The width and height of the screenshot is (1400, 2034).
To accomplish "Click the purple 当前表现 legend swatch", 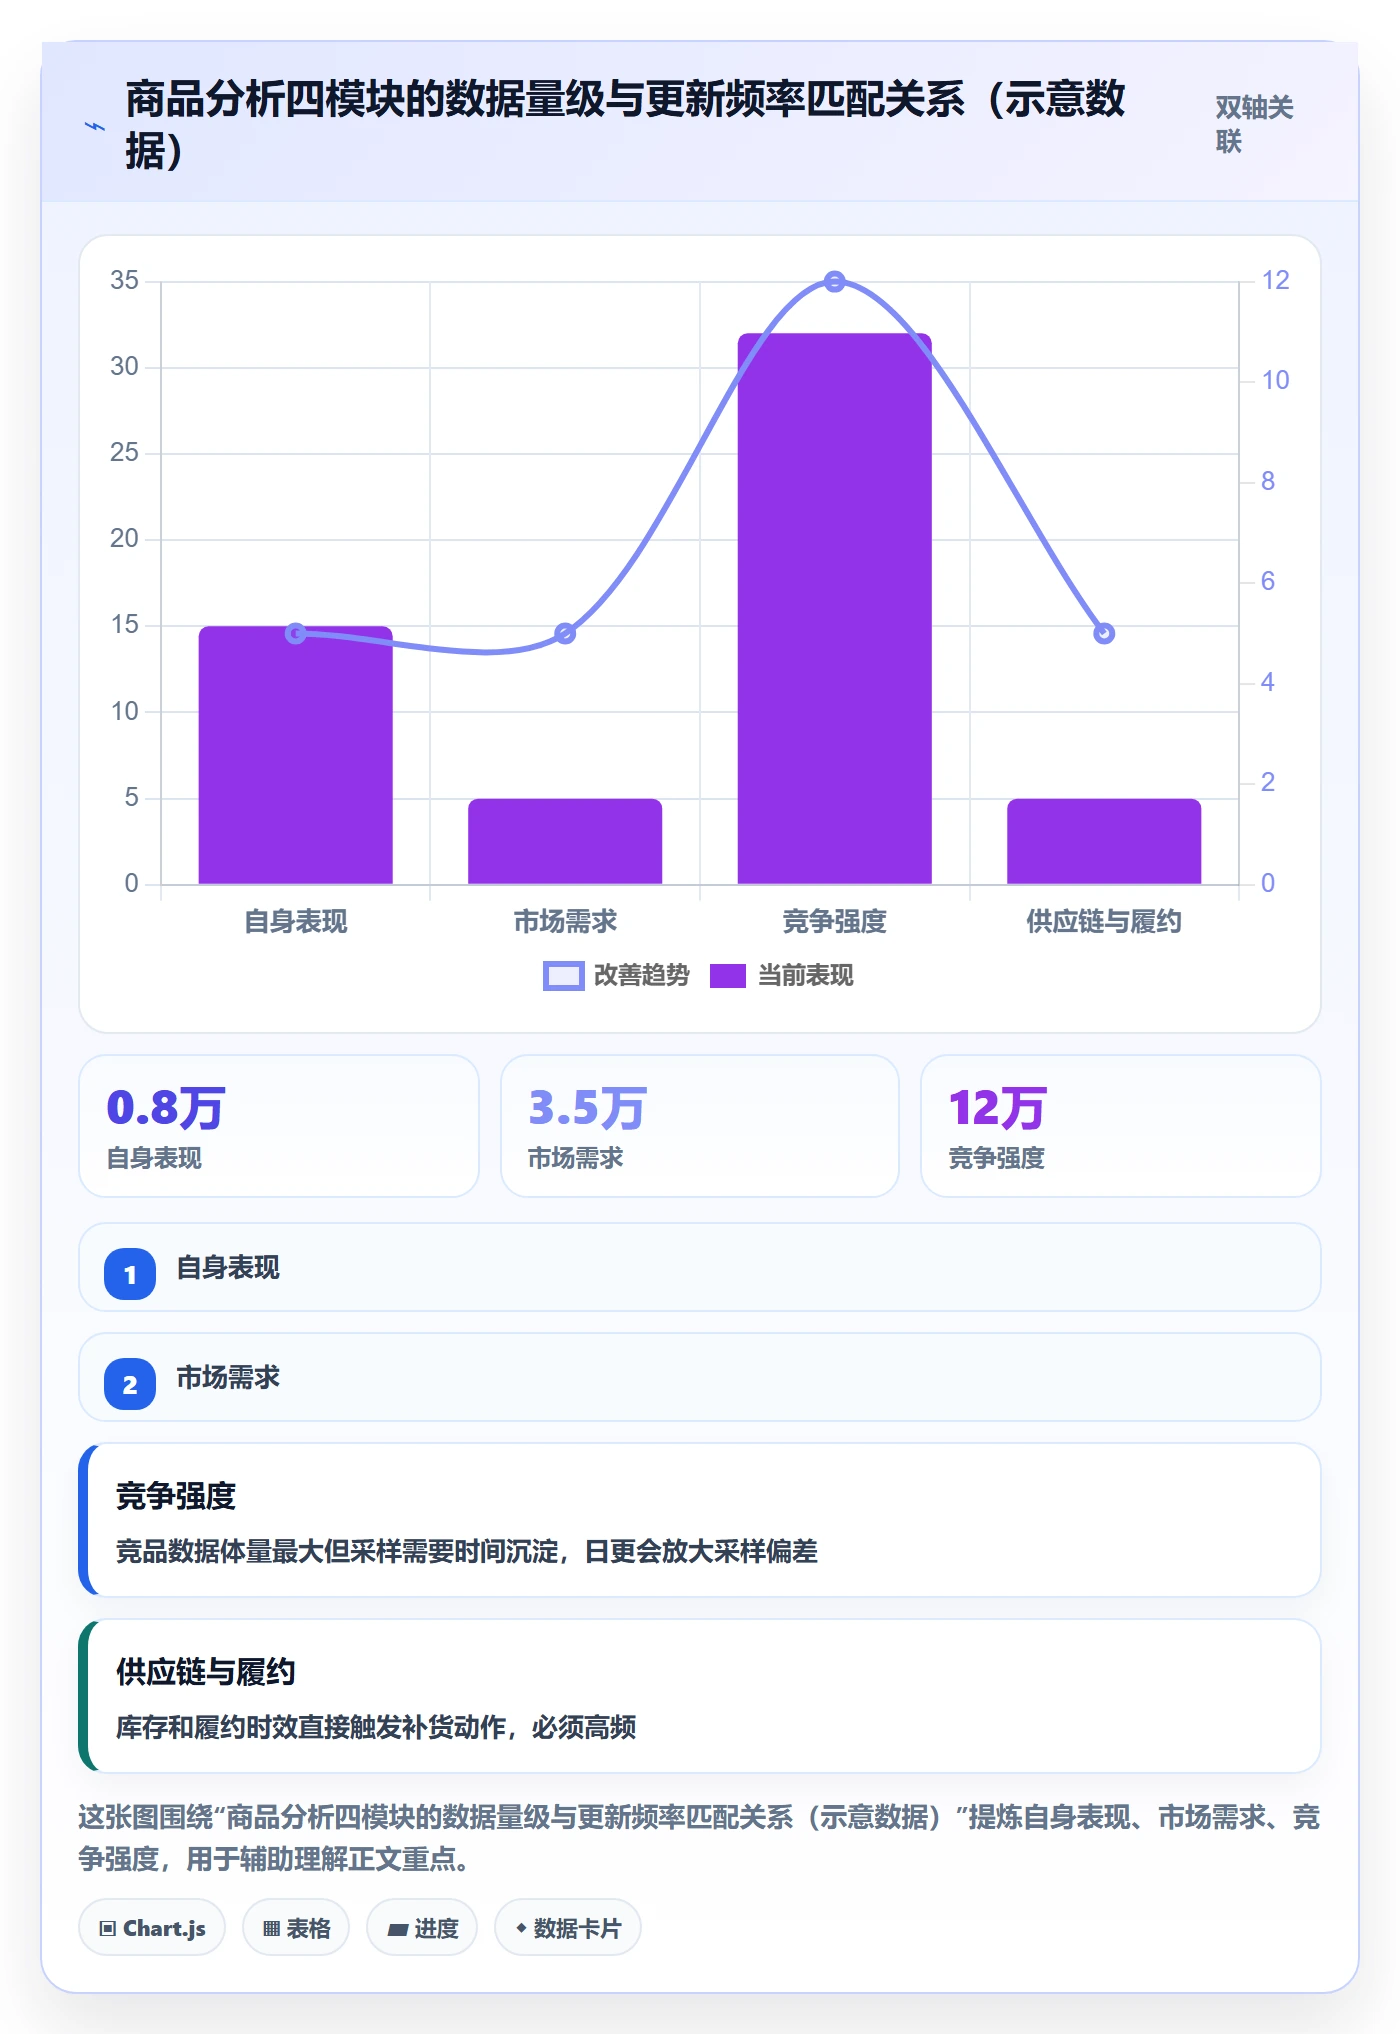I will pyautogui.click(x=728, y=976).
